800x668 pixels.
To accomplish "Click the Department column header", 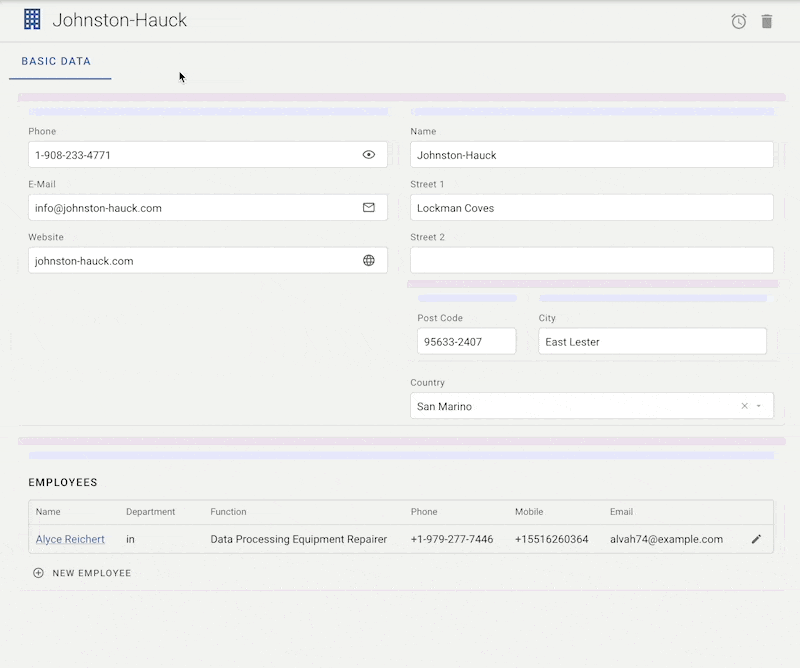I will pos(150,512).
